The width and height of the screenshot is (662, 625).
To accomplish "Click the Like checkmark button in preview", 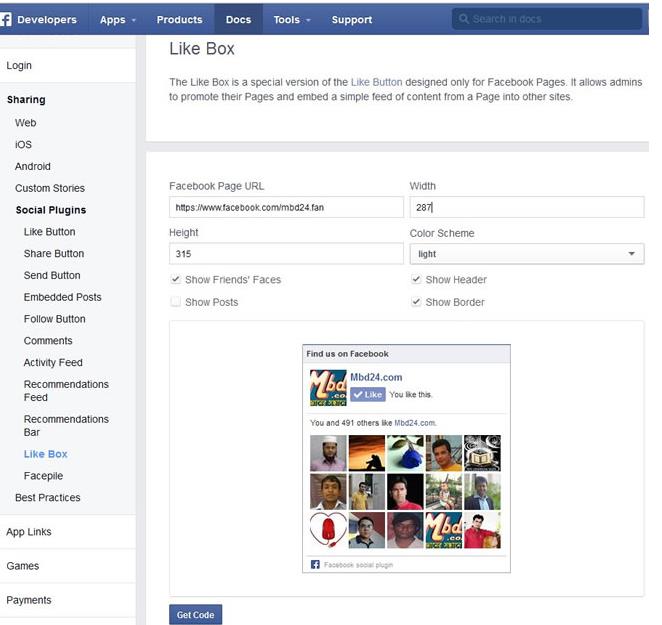I will pos(368,394).
